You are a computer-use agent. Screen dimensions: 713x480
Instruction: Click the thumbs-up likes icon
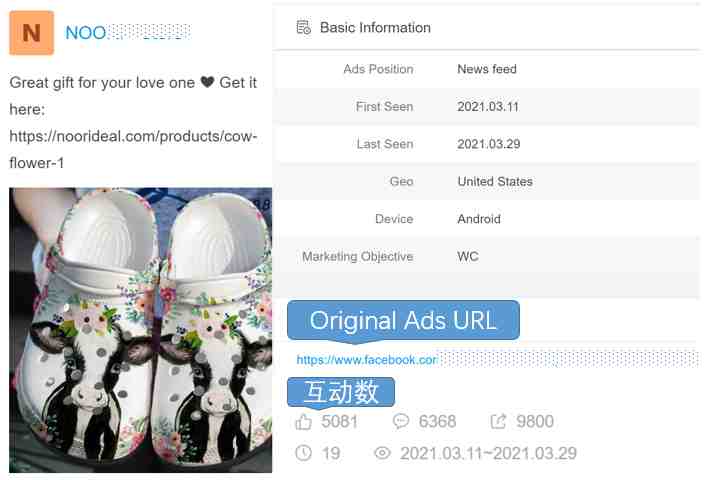(x=303, y=421)
